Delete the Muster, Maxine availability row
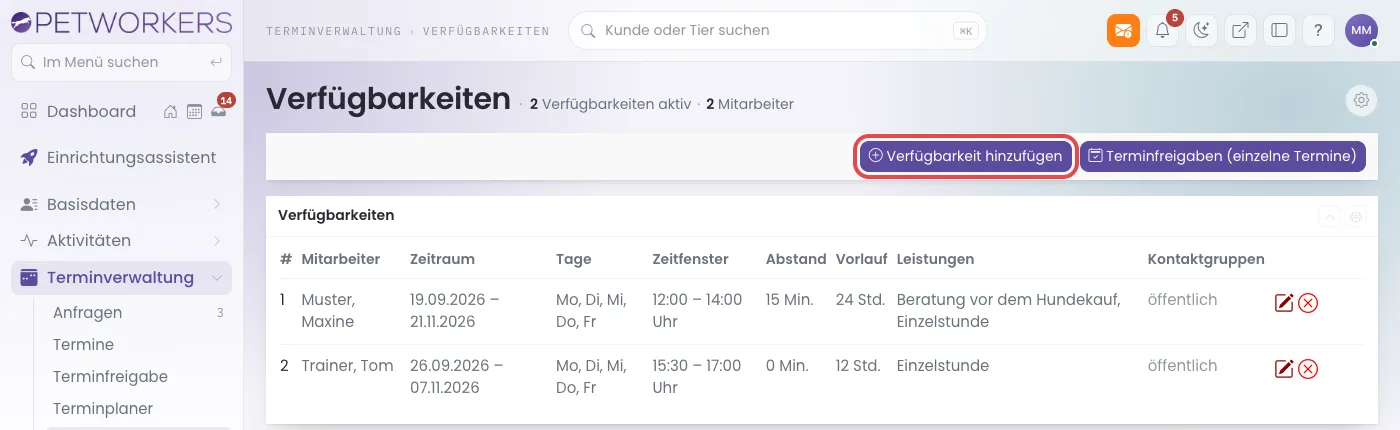 (x=1307, y=302)
